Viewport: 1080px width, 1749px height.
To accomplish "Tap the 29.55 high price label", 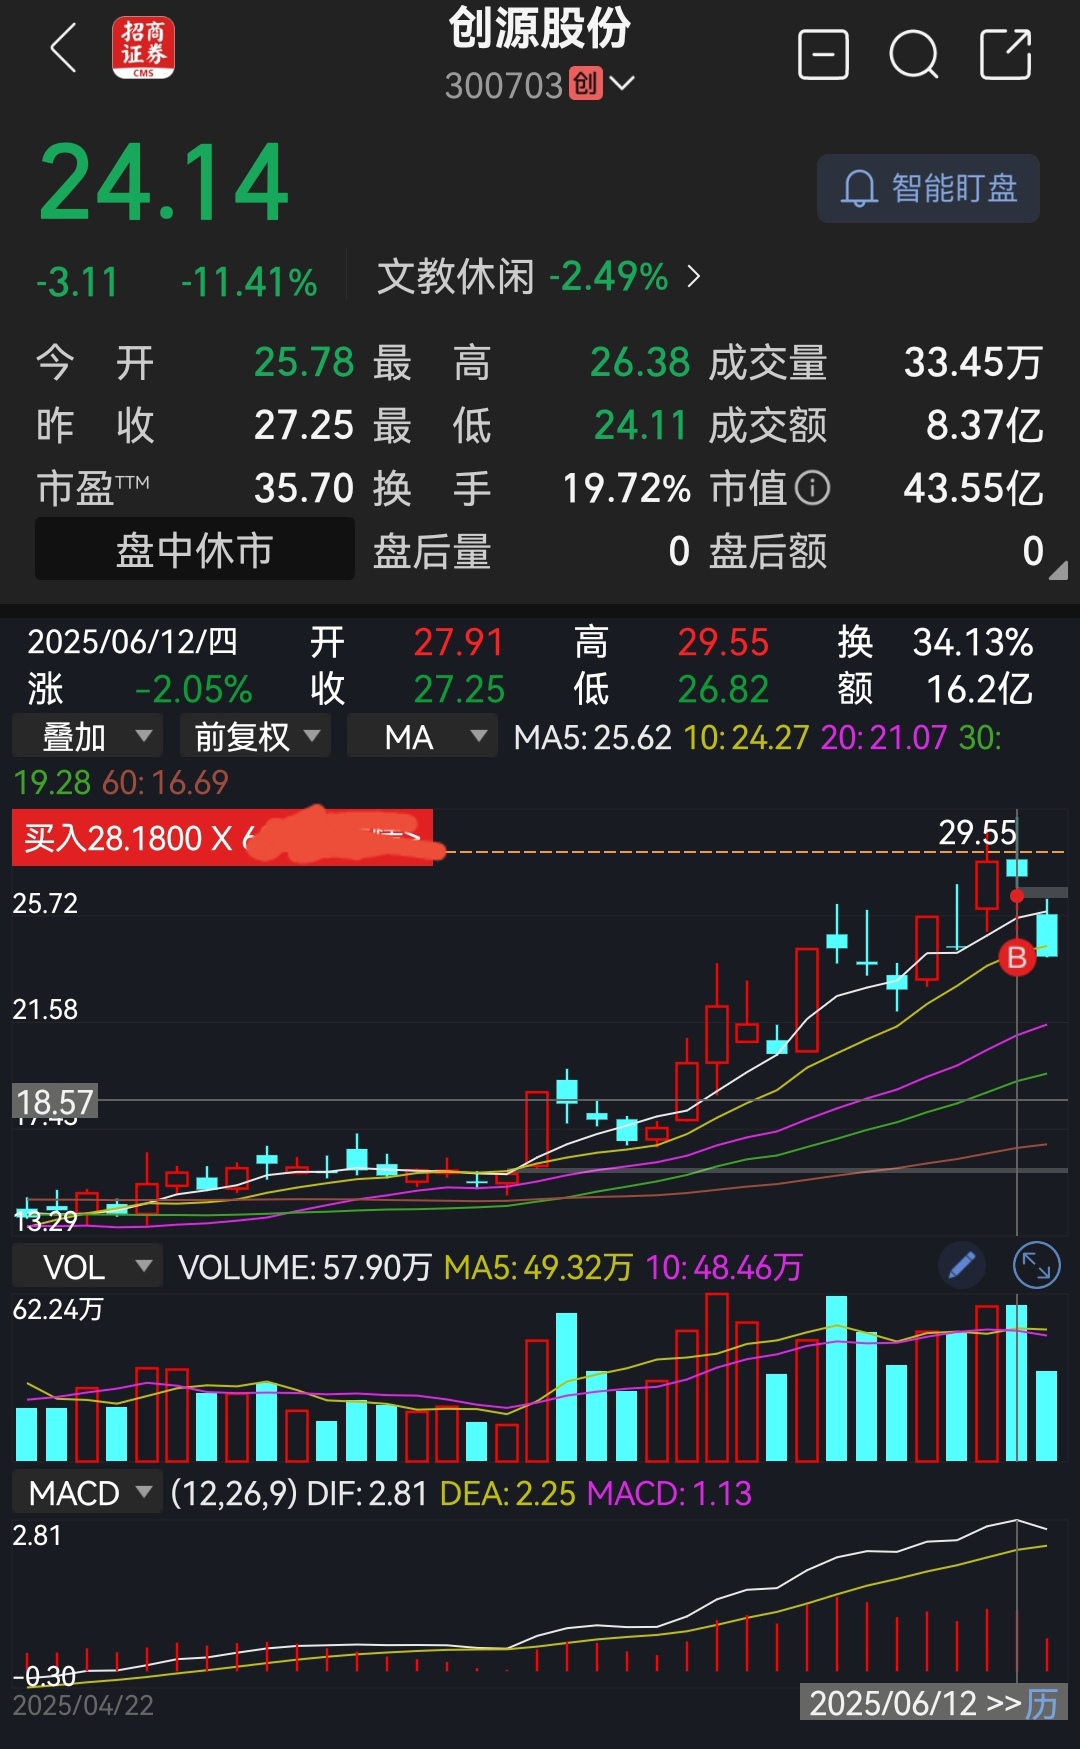I will (977, 832).
